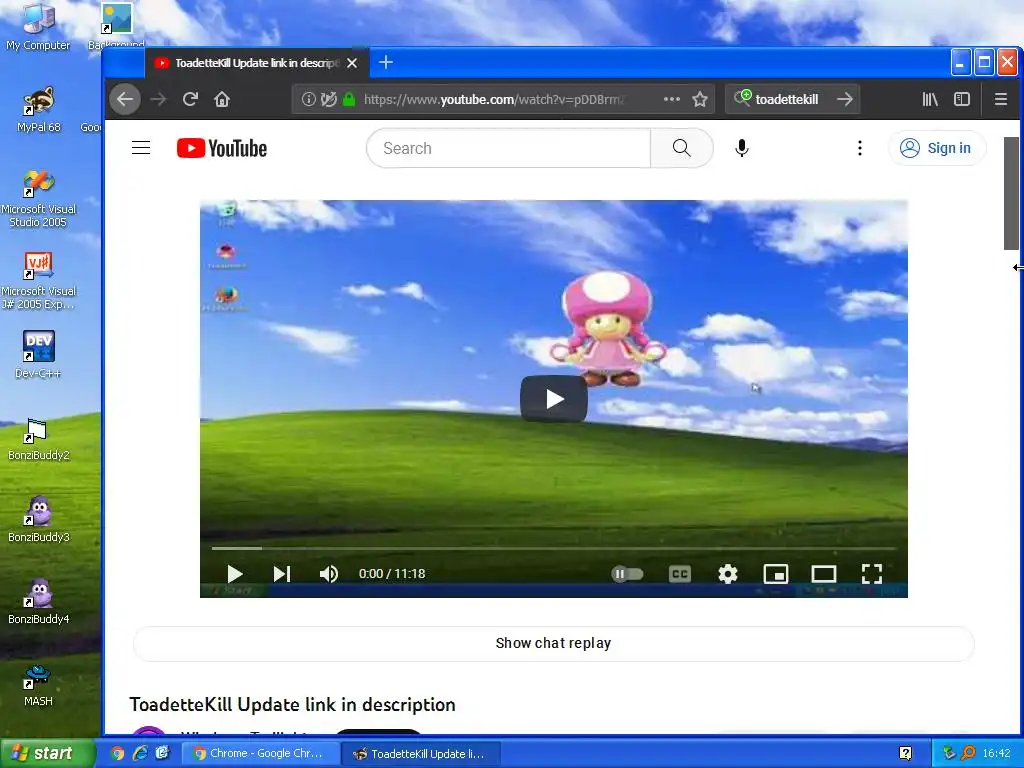Select ToadetteKill Update taskbar item
This screenshot has width=1024, height=768.
click(x=420, y=753)
